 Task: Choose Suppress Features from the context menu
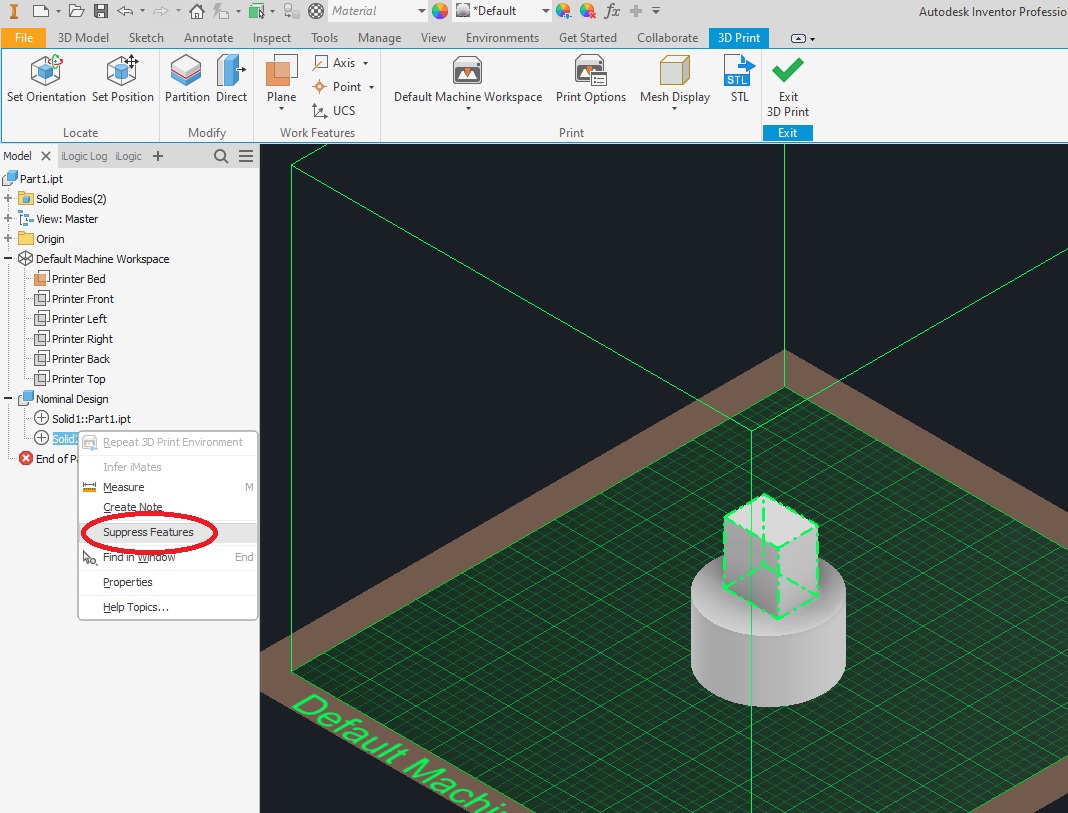(168, 532)
